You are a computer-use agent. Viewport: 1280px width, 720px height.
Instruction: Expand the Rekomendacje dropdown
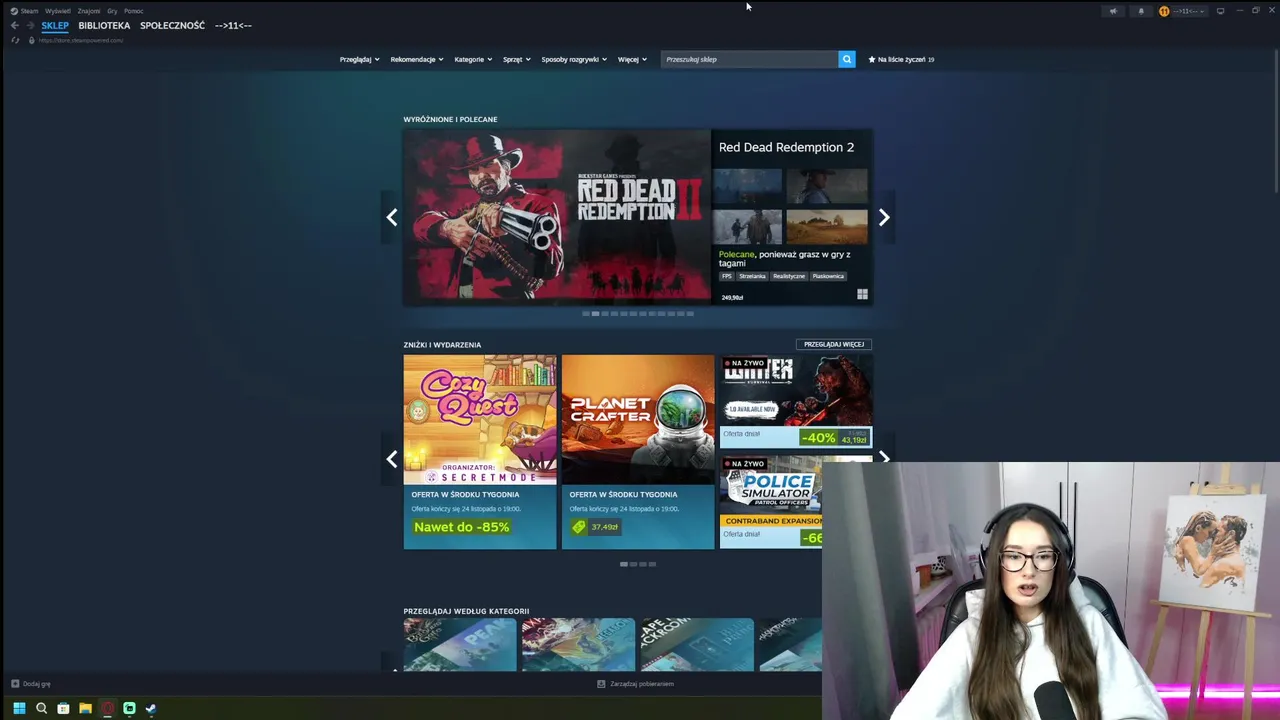pos(417,59)
